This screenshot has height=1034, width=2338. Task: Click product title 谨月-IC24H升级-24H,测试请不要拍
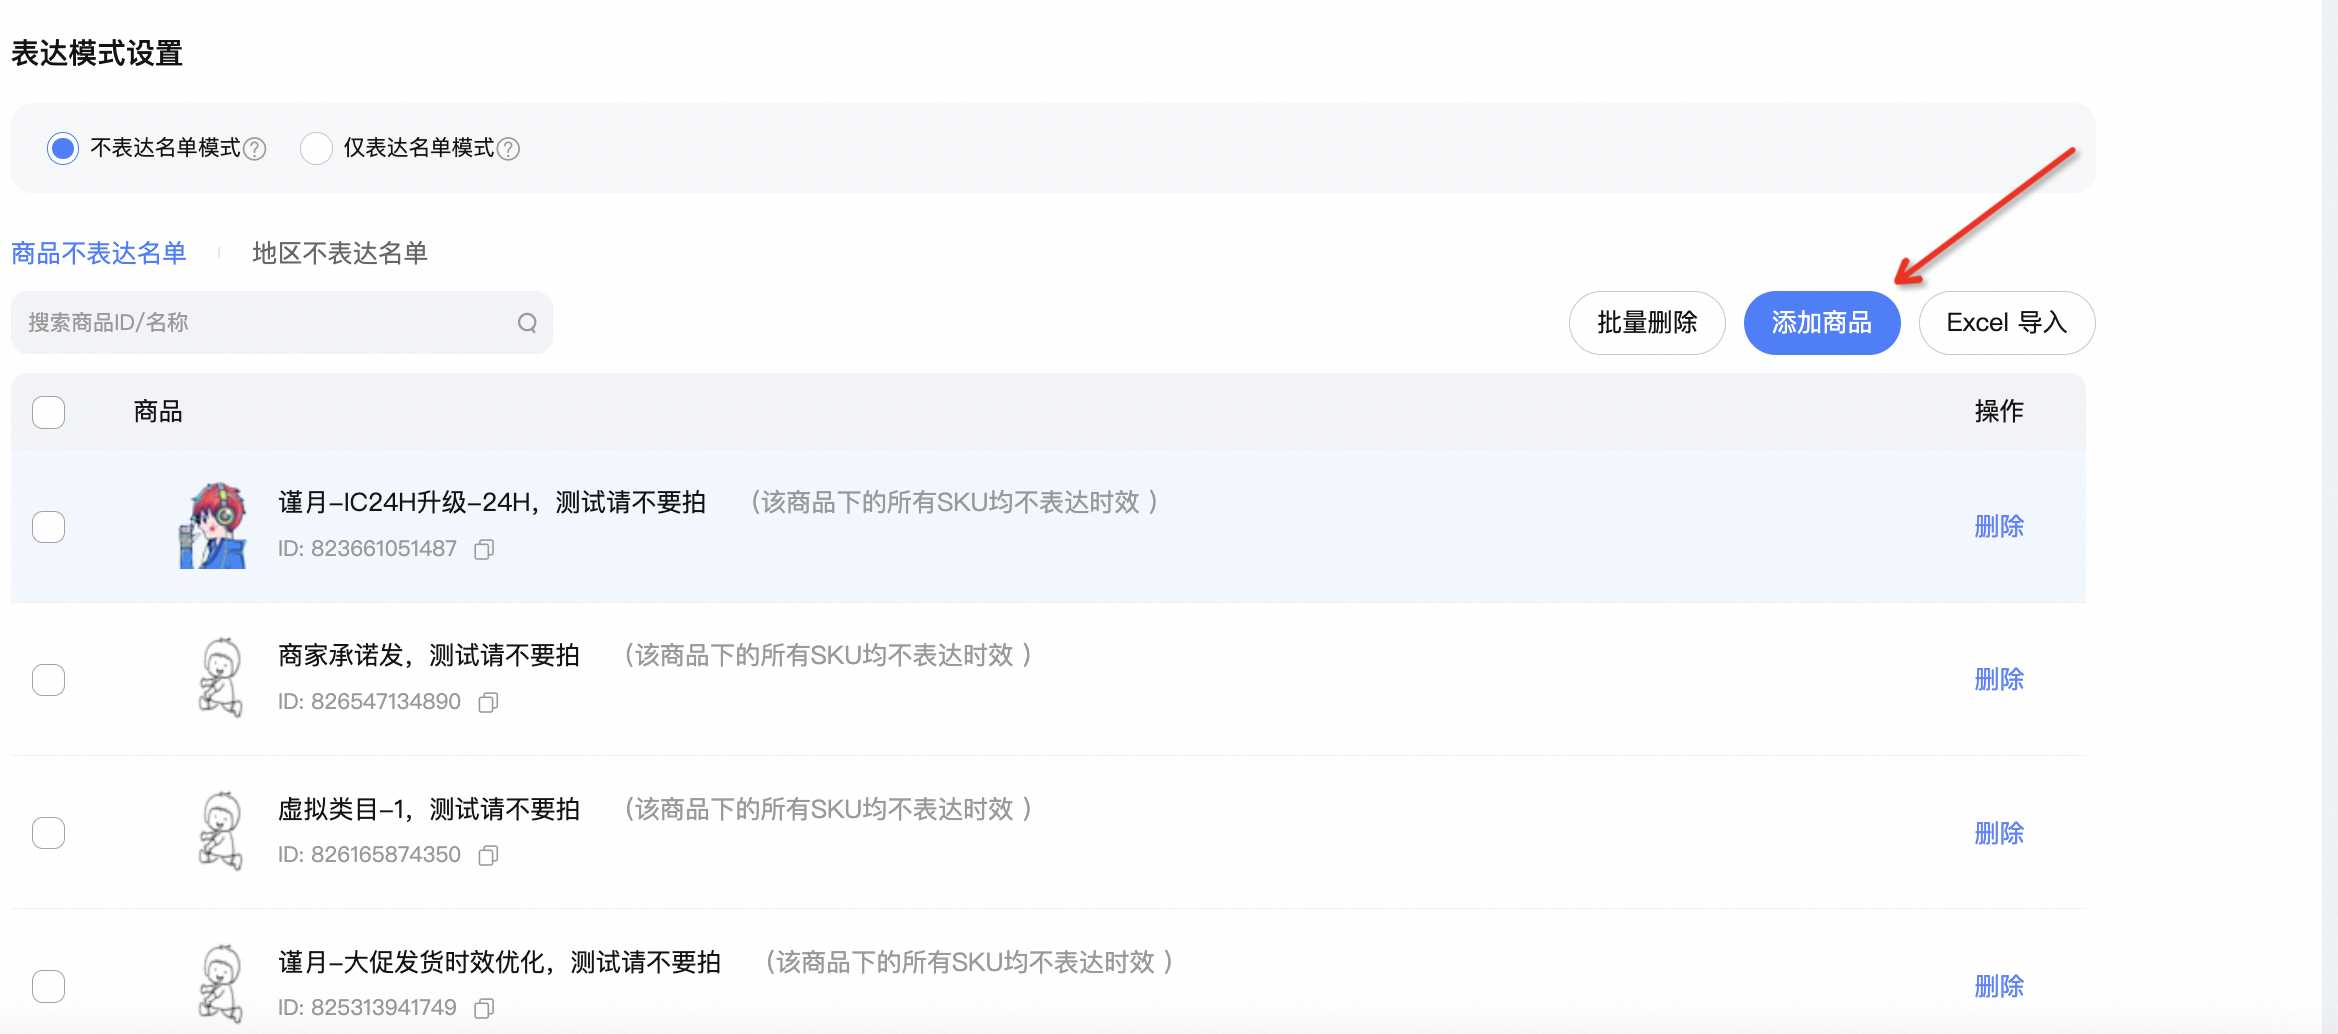[492, 502]
